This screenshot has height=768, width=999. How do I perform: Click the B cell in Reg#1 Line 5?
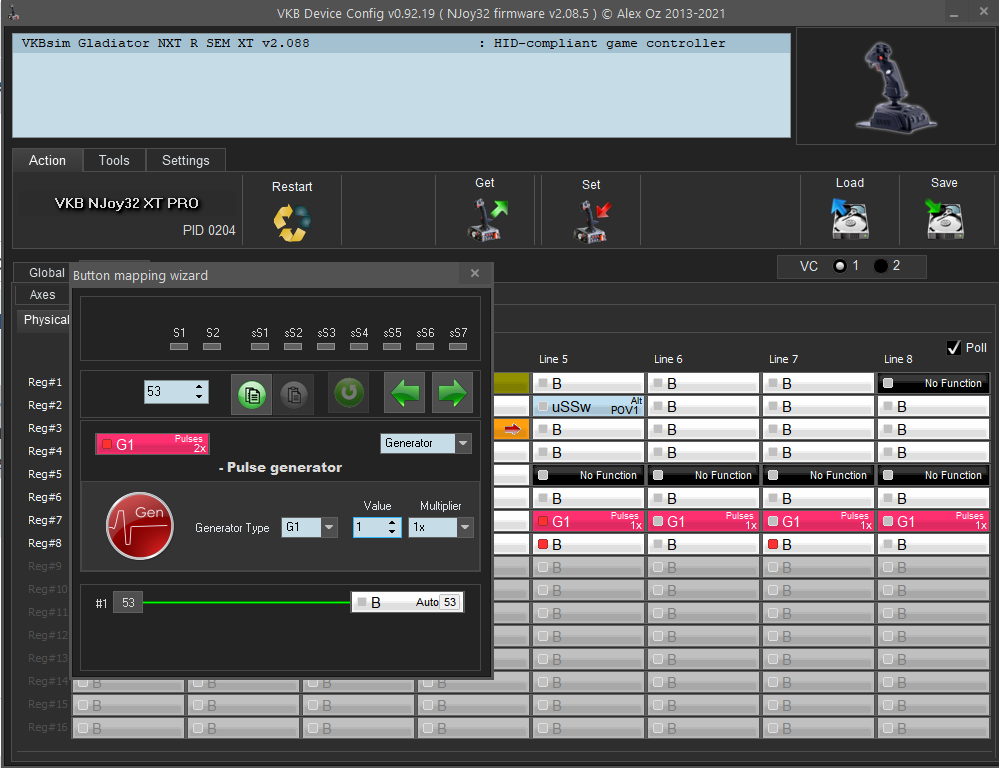pyautogui.click(x=587, y=383)
